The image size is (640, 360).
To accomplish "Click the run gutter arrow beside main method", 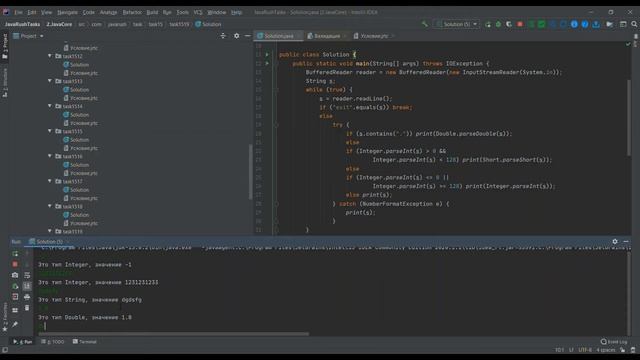I will click(x=267, y=63).
